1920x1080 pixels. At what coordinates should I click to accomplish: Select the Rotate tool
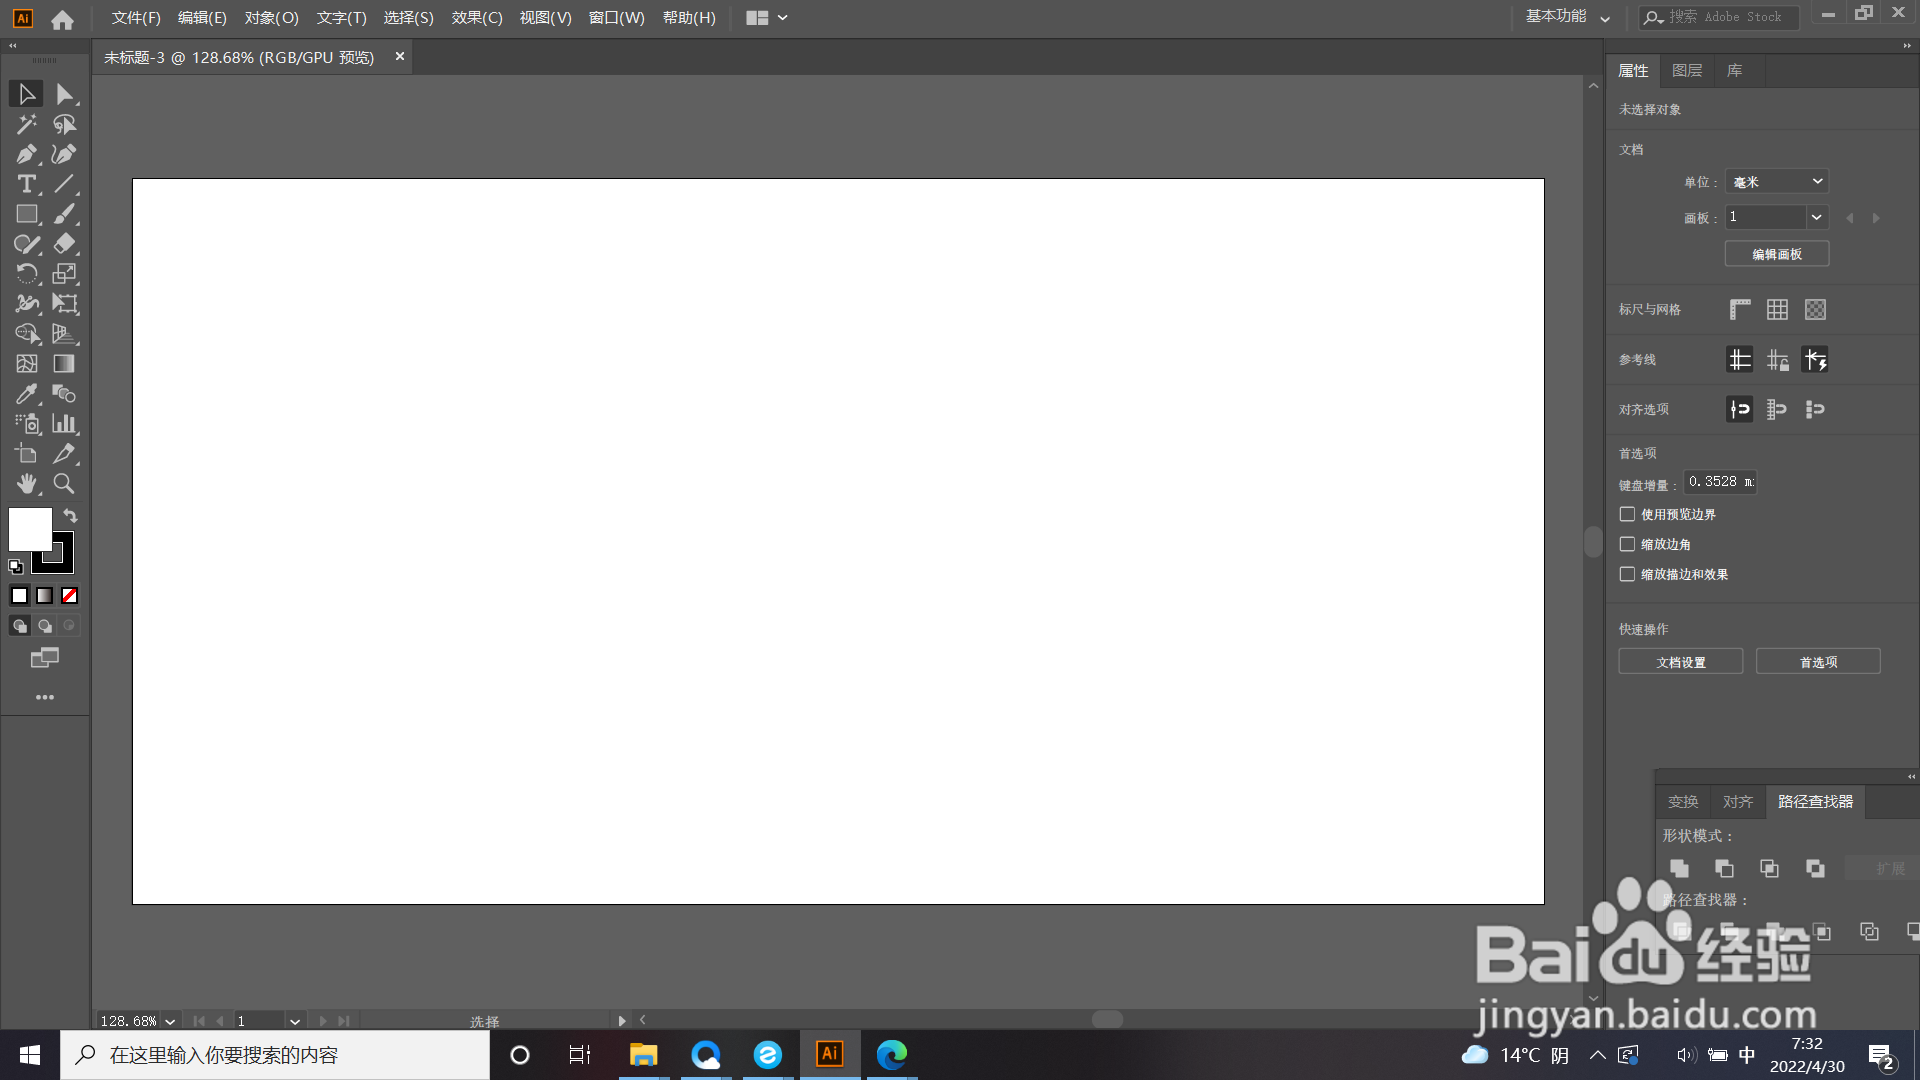coord(26,274)
